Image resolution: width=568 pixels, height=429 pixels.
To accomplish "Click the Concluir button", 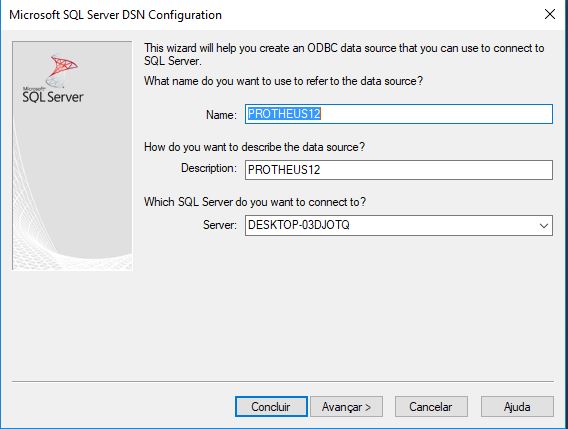I will click(x=271, y=407).
